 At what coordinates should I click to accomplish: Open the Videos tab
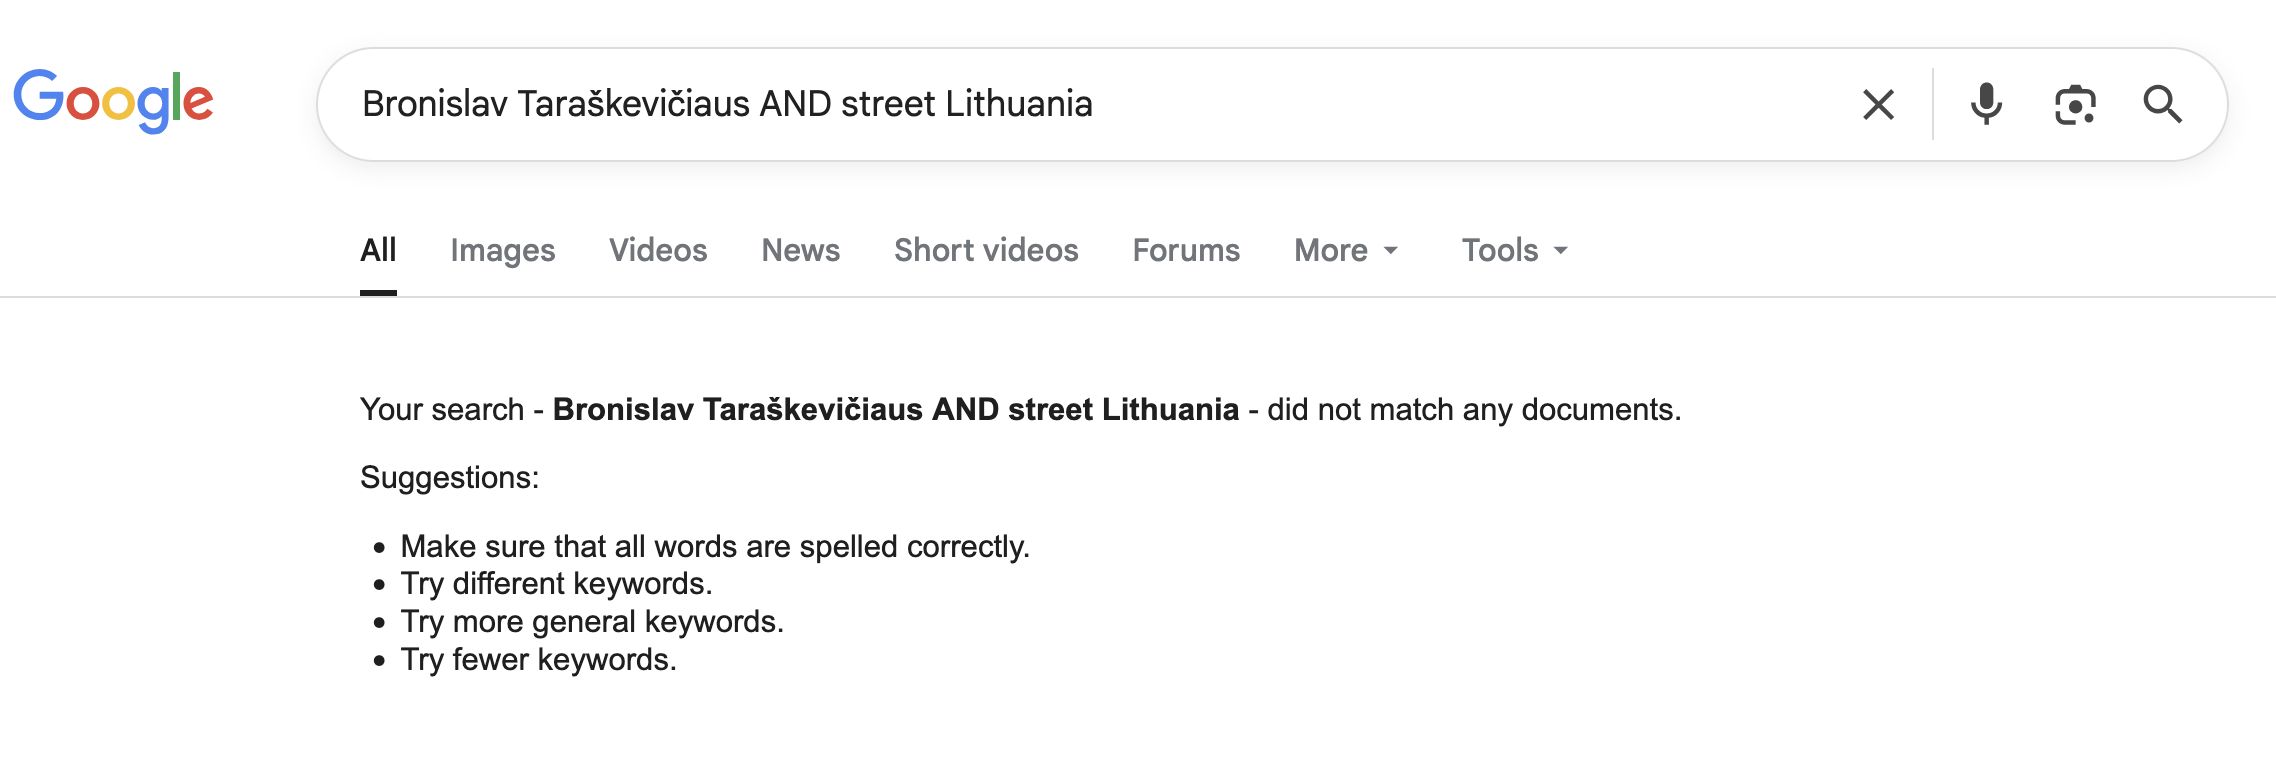click(658, 250)
